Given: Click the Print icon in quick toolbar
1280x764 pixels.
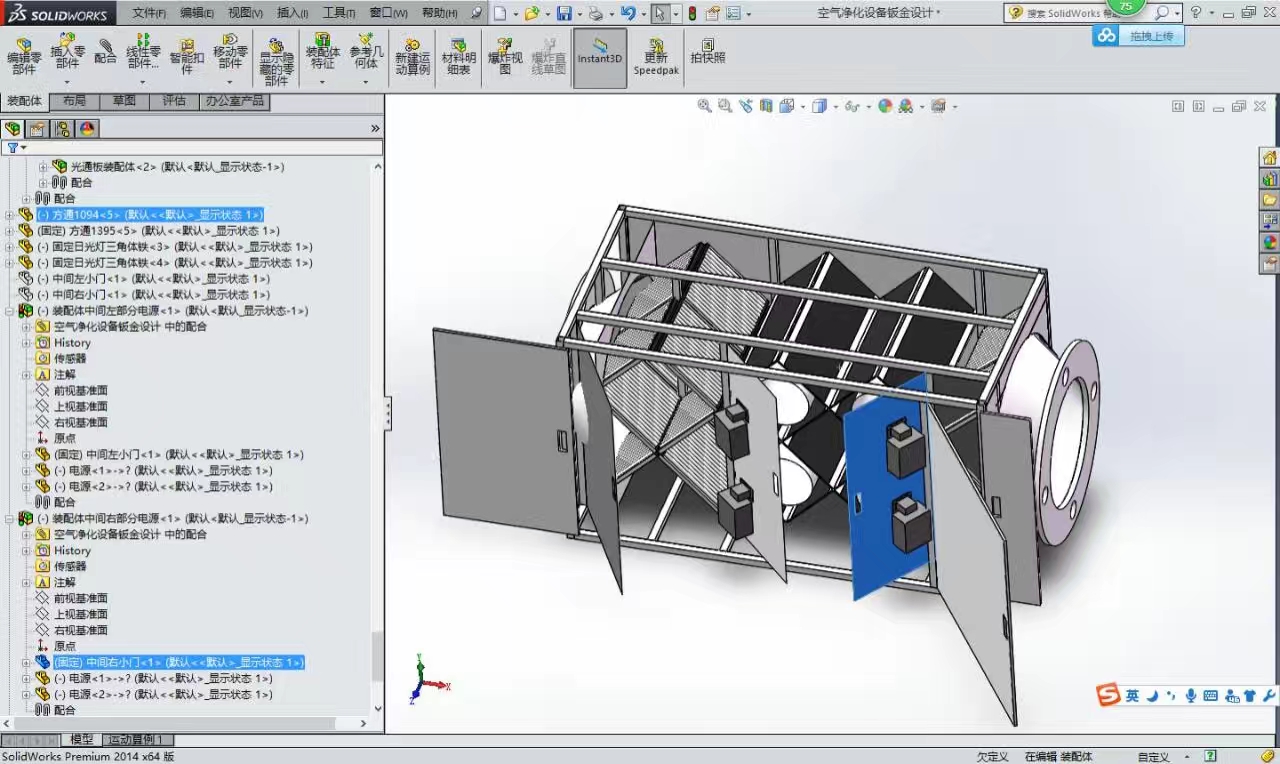Looking at the screenshot, I should [x=596, y=13].
